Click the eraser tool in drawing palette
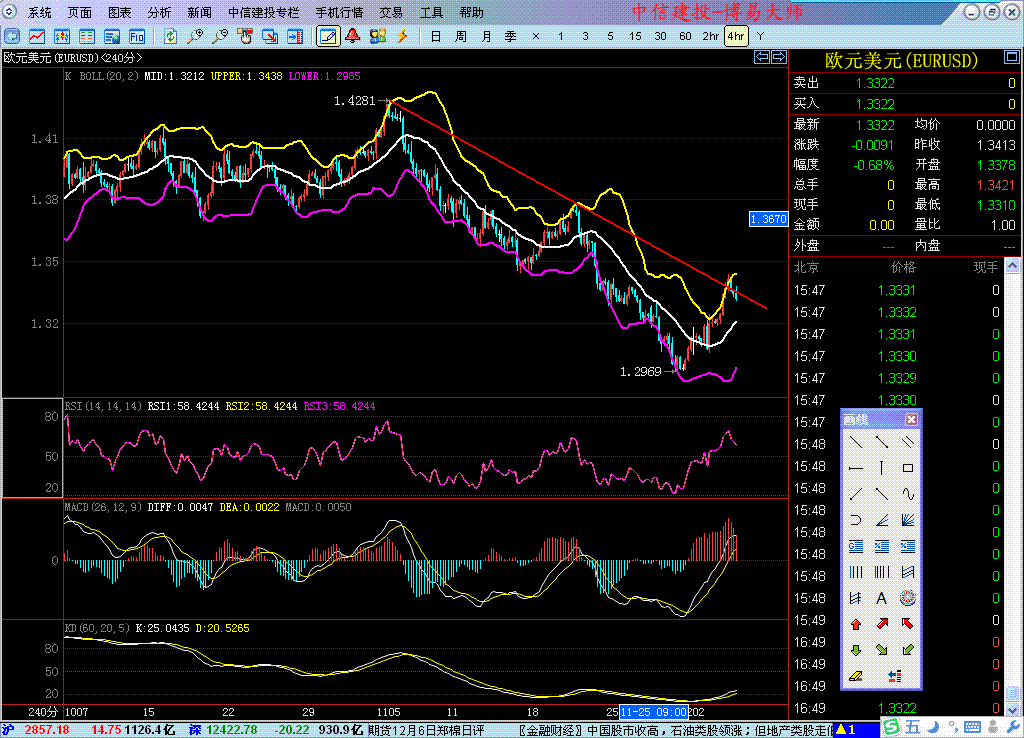Image resolution: width=1024 pixels, height=738 pixels. tap(855, 676)
